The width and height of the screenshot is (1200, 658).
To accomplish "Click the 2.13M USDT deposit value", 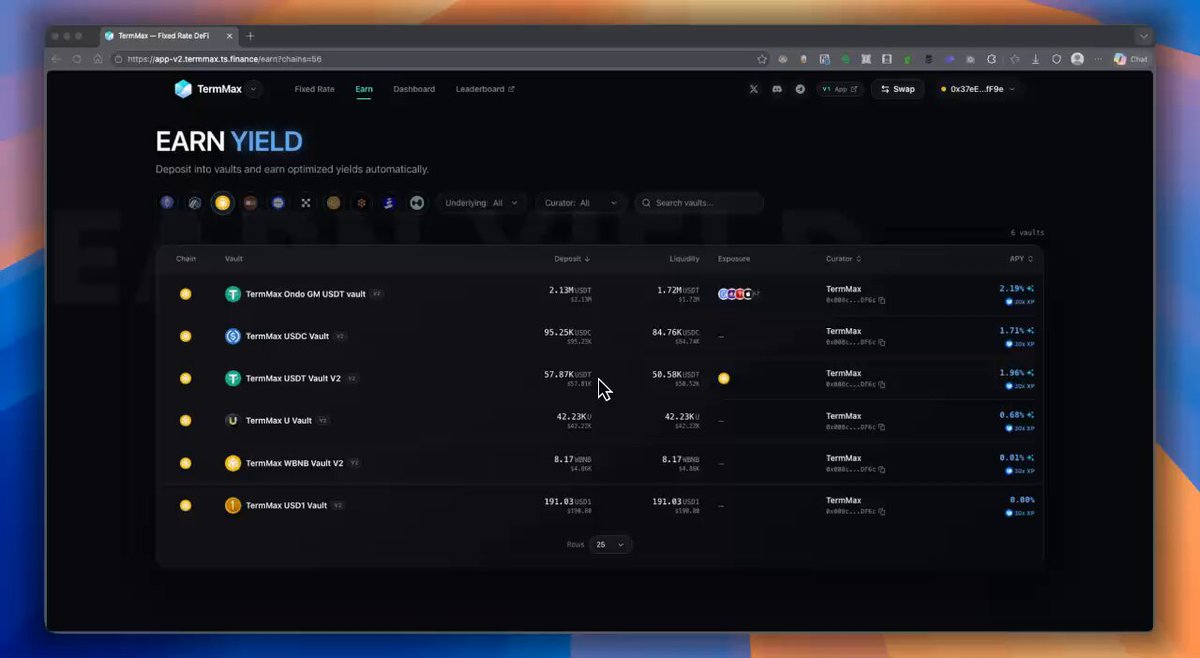I will coord(570,290).
